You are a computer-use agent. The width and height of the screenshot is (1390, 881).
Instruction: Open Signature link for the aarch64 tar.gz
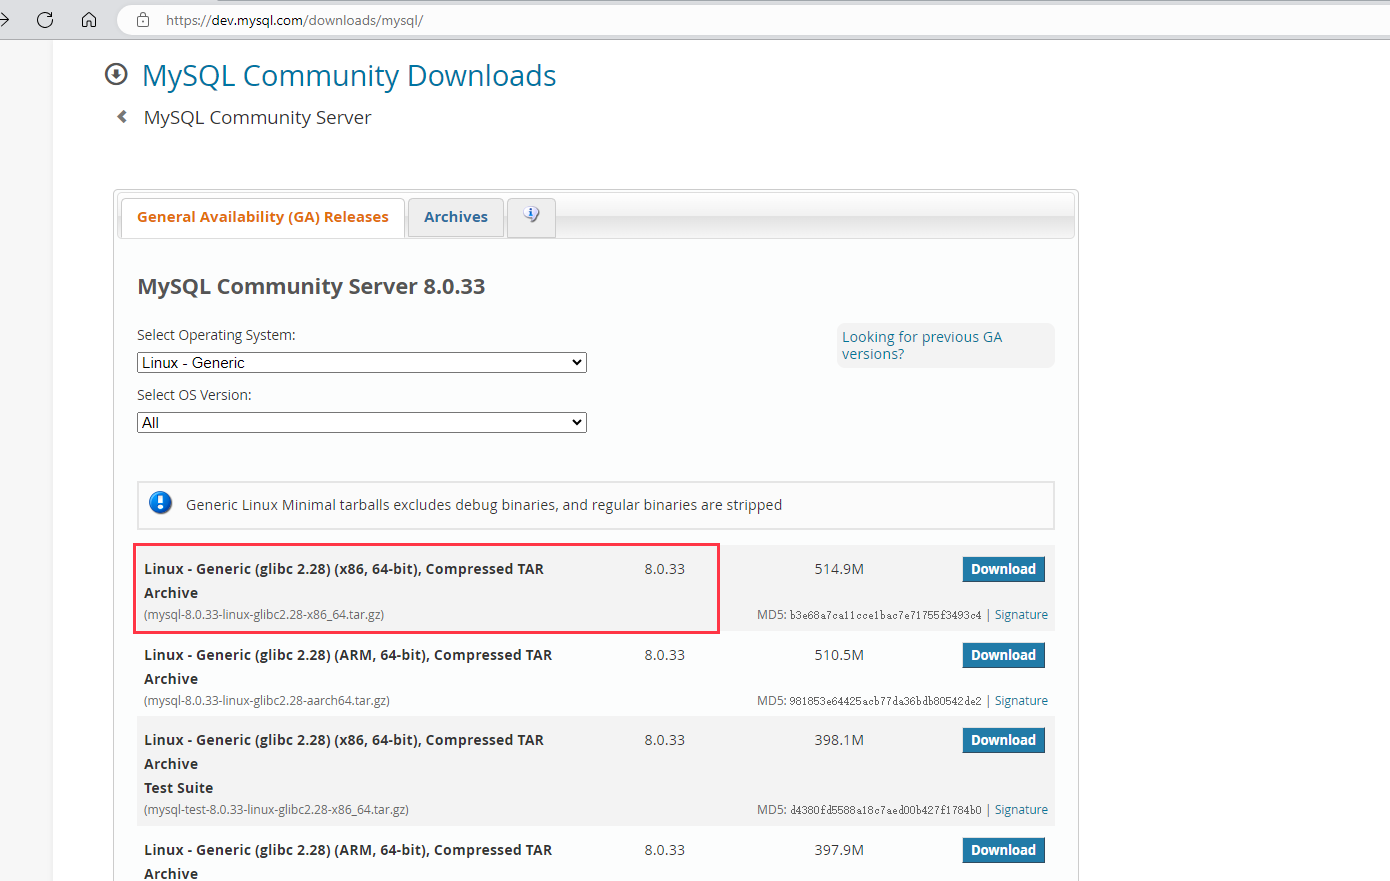click(x=1021, y=701)
